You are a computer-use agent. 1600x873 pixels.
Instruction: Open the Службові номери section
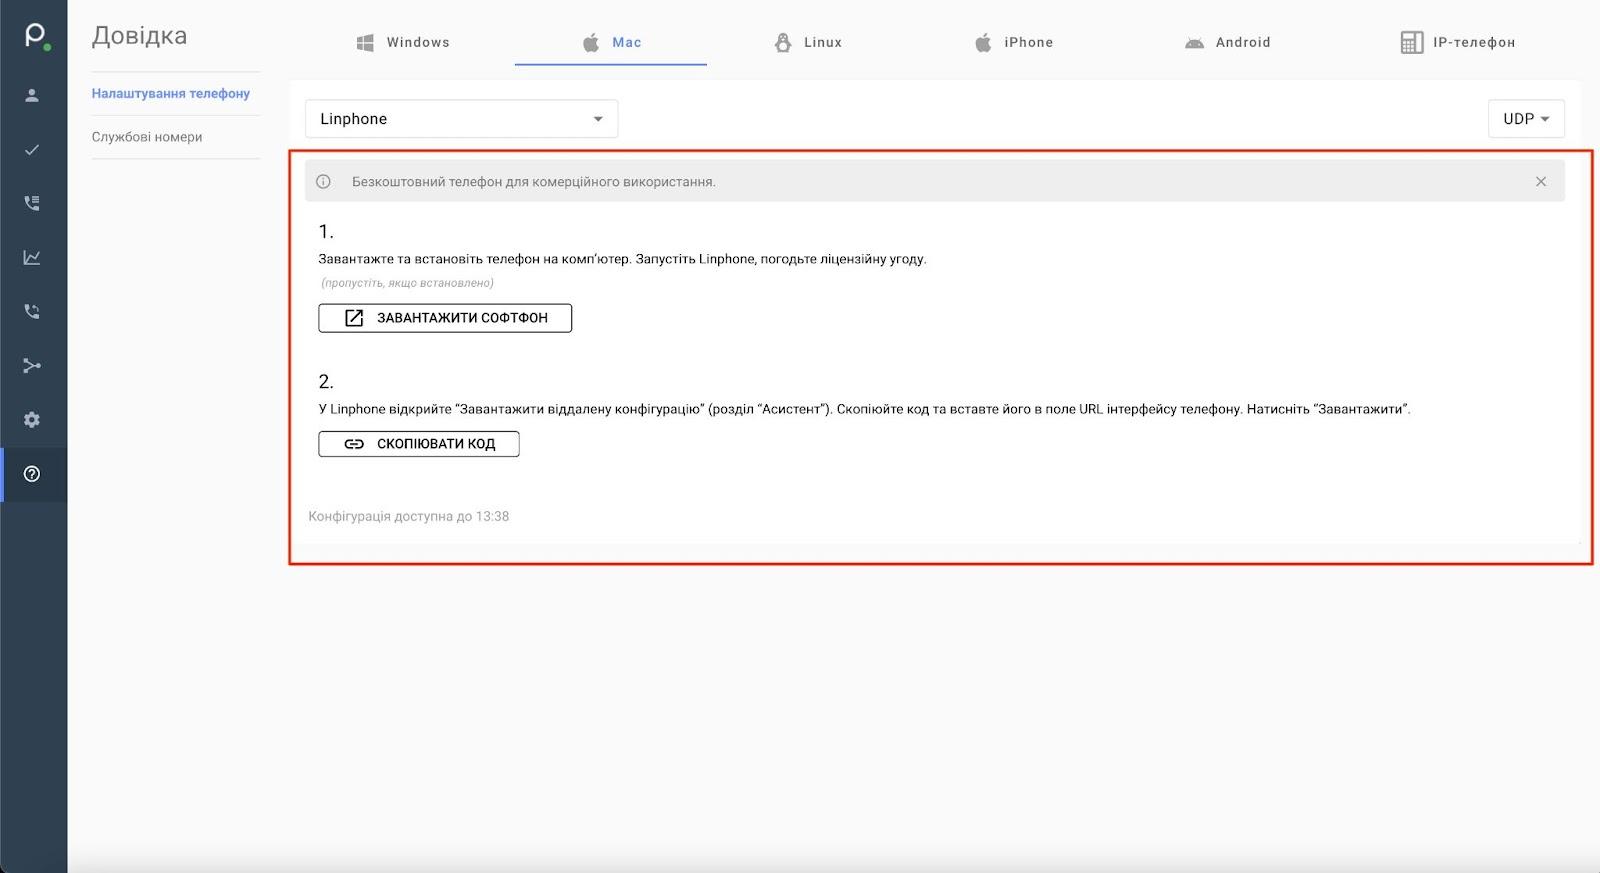147,137
